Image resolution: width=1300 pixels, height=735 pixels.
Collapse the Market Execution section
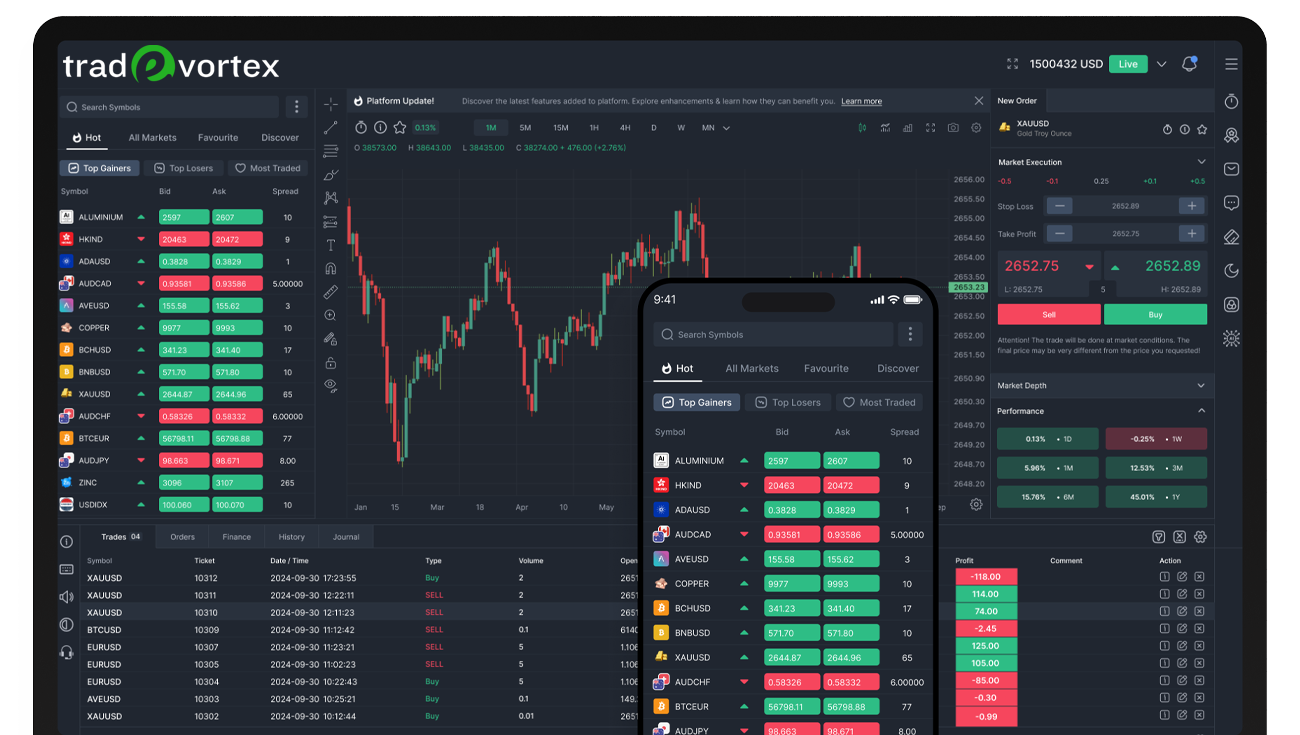pyautogui.click(x=1202, y=162)
